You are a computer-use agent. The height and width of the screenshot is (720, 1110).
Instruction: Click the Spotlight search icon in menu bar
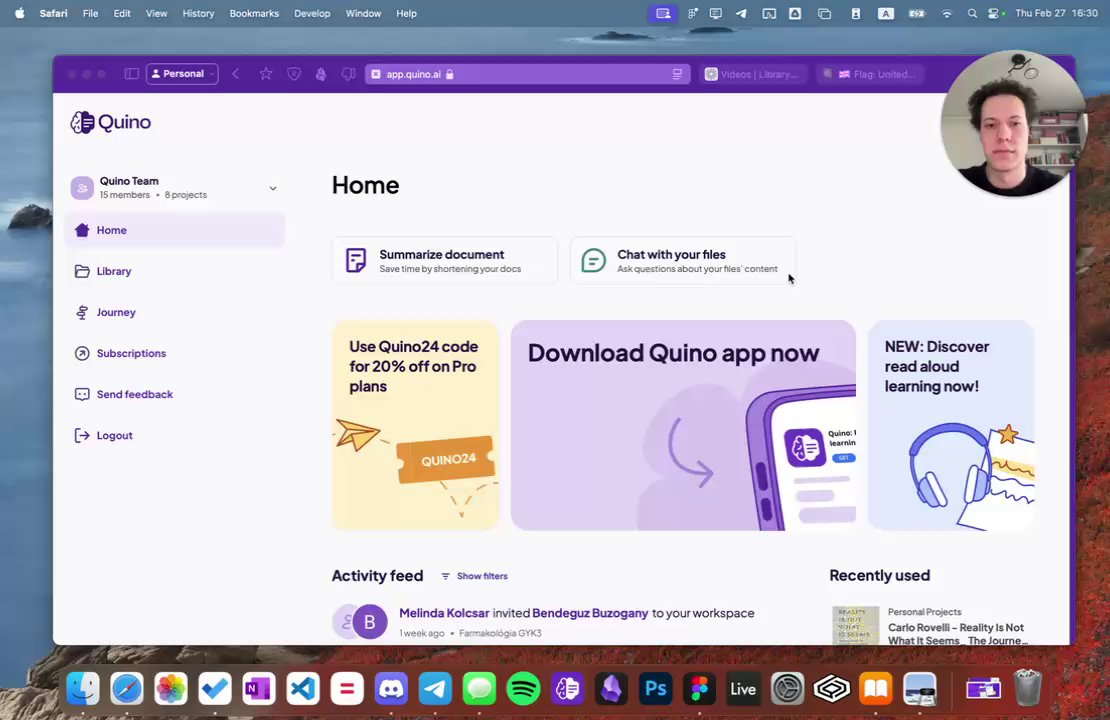[x=972, y=13]
